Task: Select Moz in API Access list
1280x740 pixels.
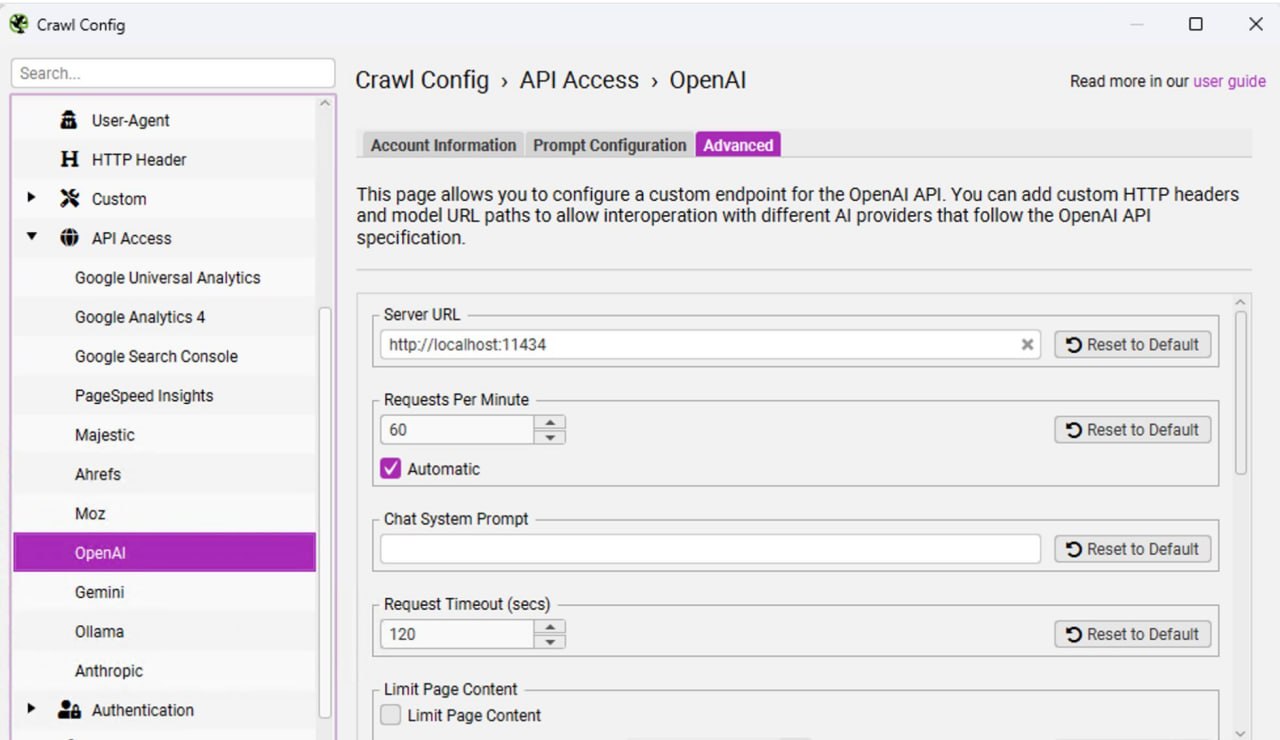Action: 164,513
